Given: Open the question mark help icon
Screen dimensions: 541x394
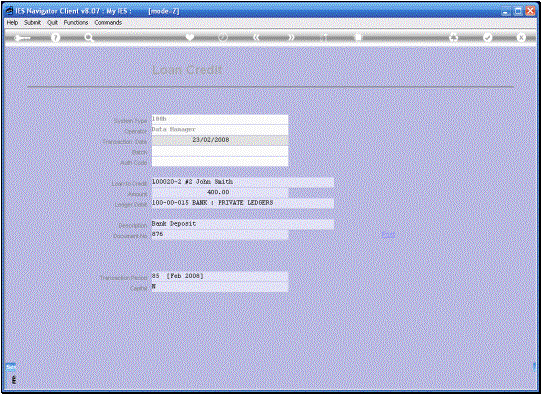Looking at the screenshot, I should (x=55, y=37).
